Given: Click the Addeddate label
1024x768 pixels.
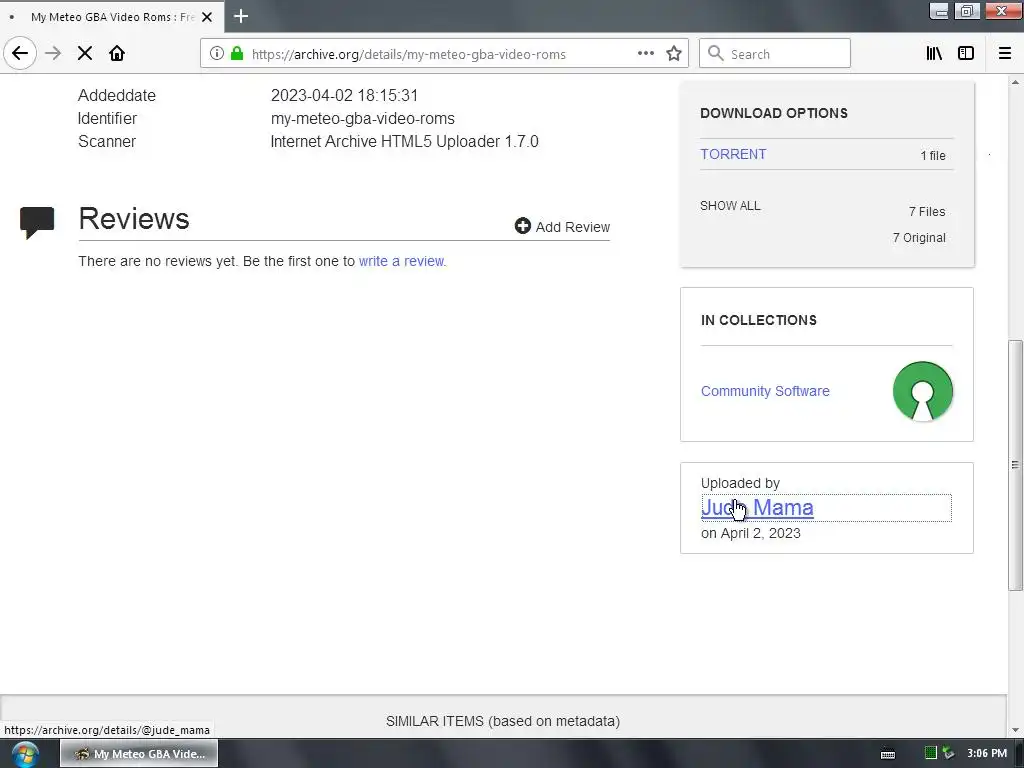Looking at the screenshot, I should click(x=117, y=95).
